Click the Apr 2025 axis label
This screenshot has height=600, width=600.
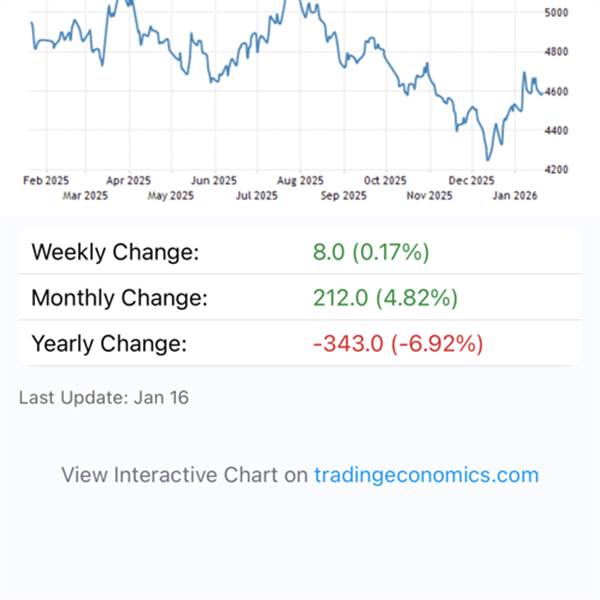pos(128,181)
